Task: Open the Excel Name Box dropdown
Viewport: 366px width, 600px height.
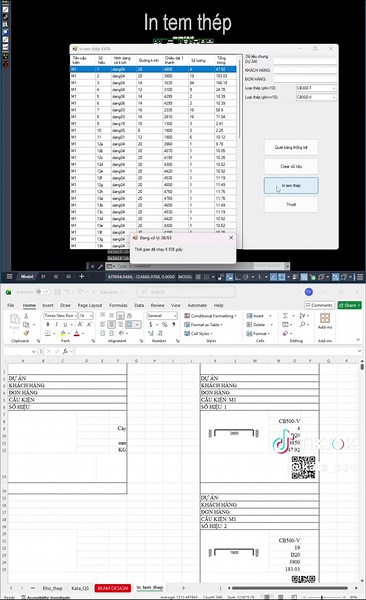Action: [34, 351]
